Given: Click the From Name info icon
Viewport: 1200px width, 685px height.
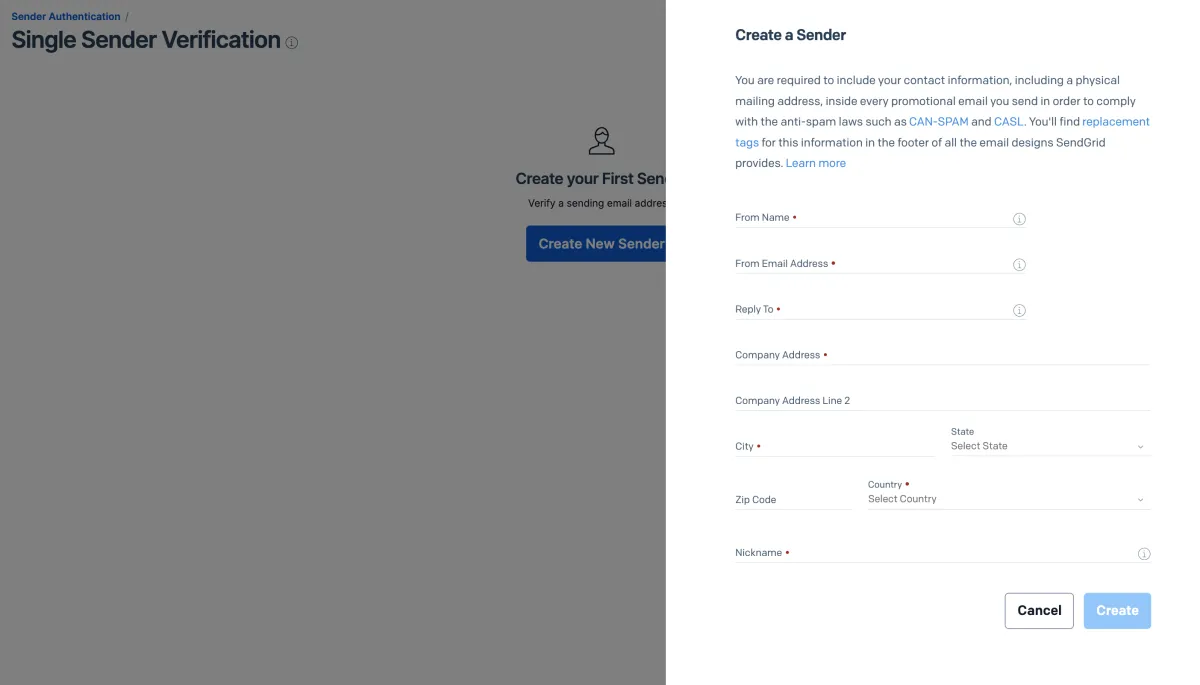Looking at the screenshot, I should coord(1019,219).
